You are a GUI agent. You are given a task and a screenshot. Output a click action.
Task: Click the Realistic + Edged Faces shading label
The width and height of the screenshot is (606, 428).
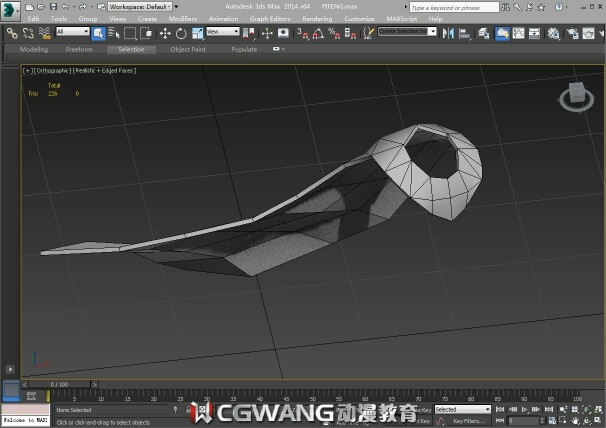[104, 71]
